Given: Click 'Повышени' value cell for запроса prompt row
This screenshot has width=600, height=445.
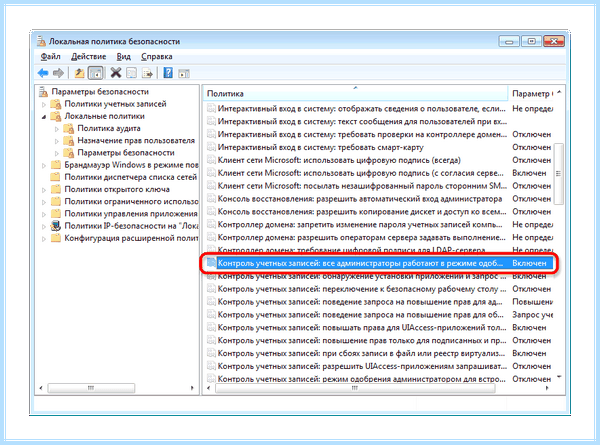Looking at the screenshot, I should pos(533,302).
